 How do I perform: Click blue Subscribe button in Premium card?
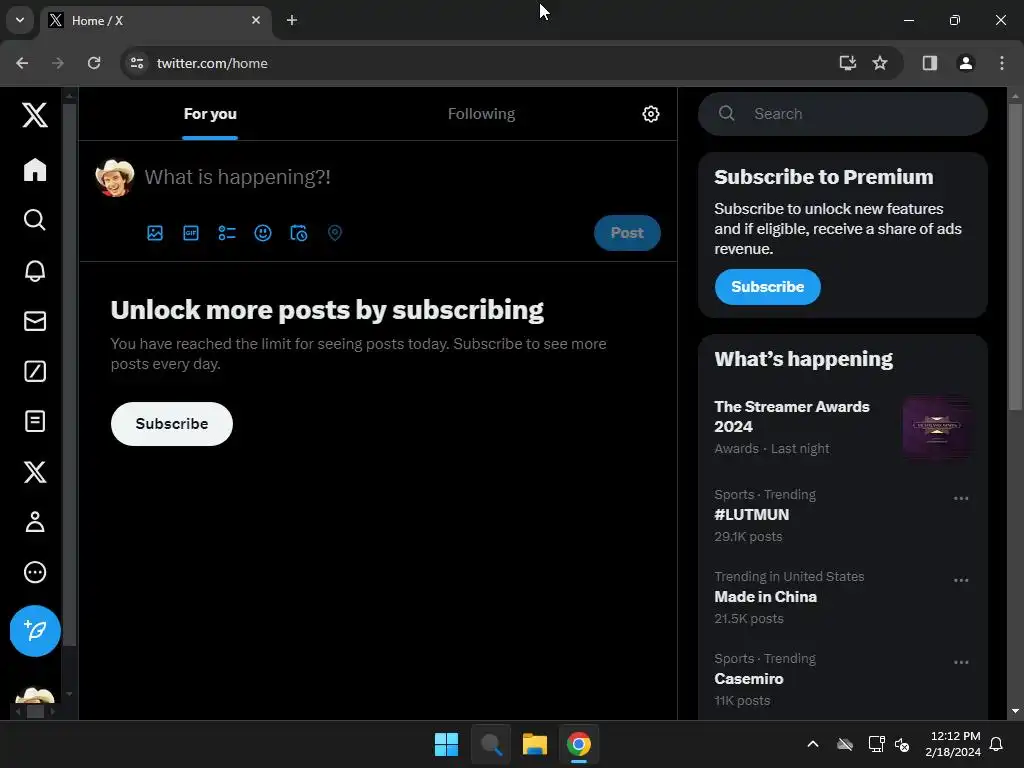tap(767, 287)
